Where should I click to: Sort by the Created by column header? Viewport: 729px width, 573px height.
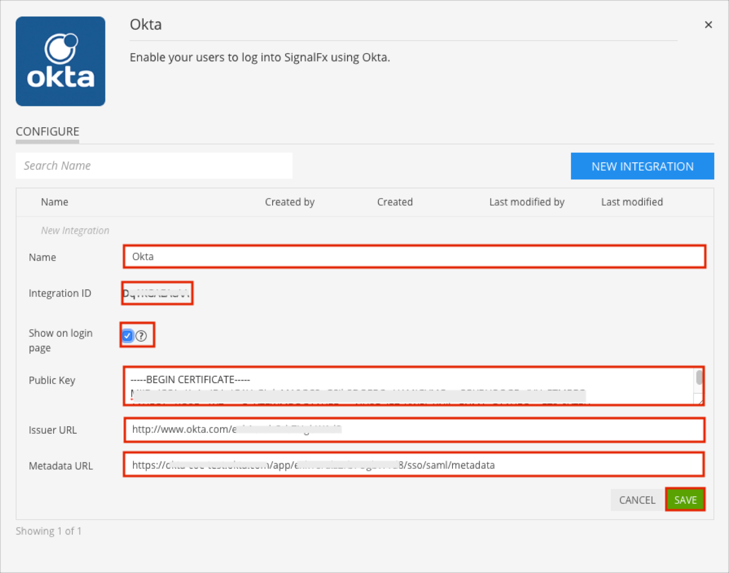click(x=289, y=202)
